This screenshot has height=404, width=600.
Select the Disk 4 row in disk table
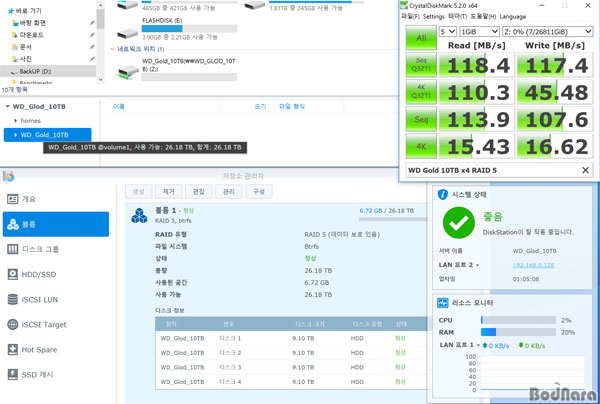click(x=291, y=382)
